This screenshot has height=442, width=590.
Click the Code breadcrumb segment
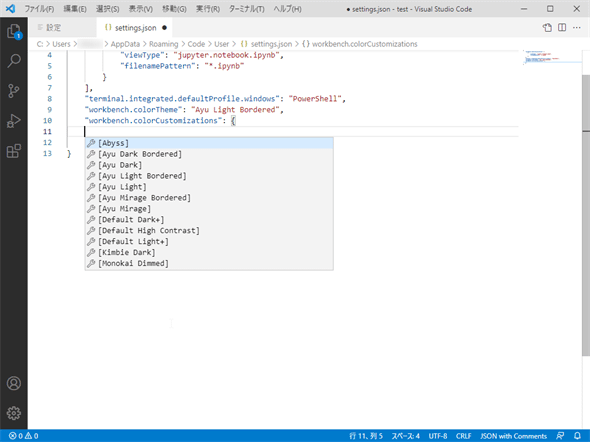[x=196, y=44]
